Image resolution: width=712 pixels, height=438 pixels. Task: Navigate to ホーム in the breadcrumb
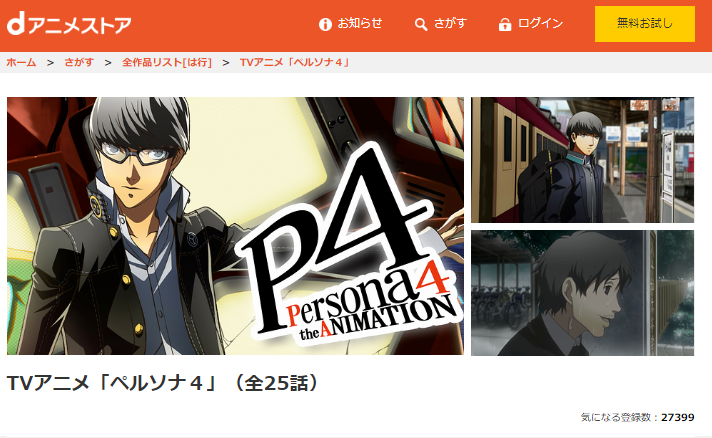(x=21, y=62)
